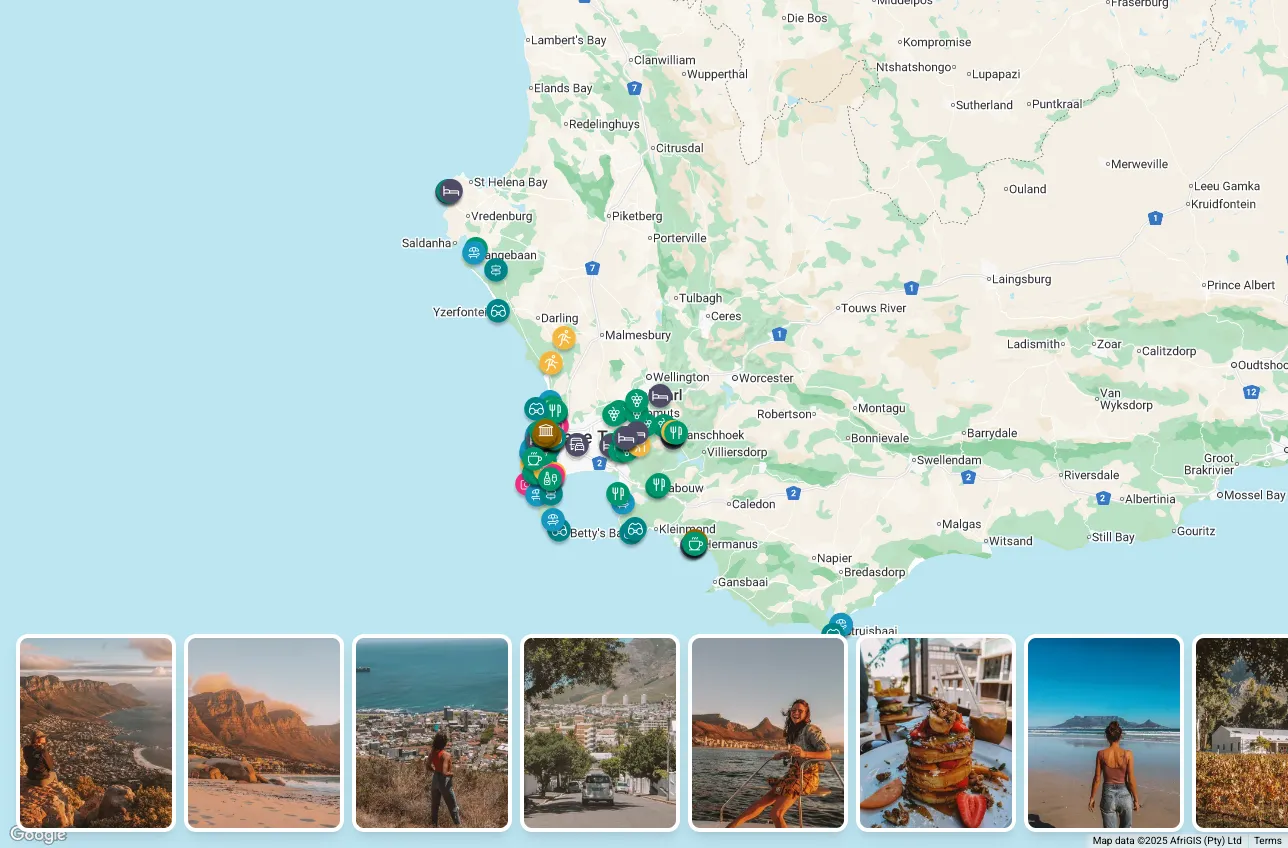Viewport: 1288px width, 848px height.
Task: Open the beach umbrella marker near Saldanha
Action: click(x=475, y=252)
